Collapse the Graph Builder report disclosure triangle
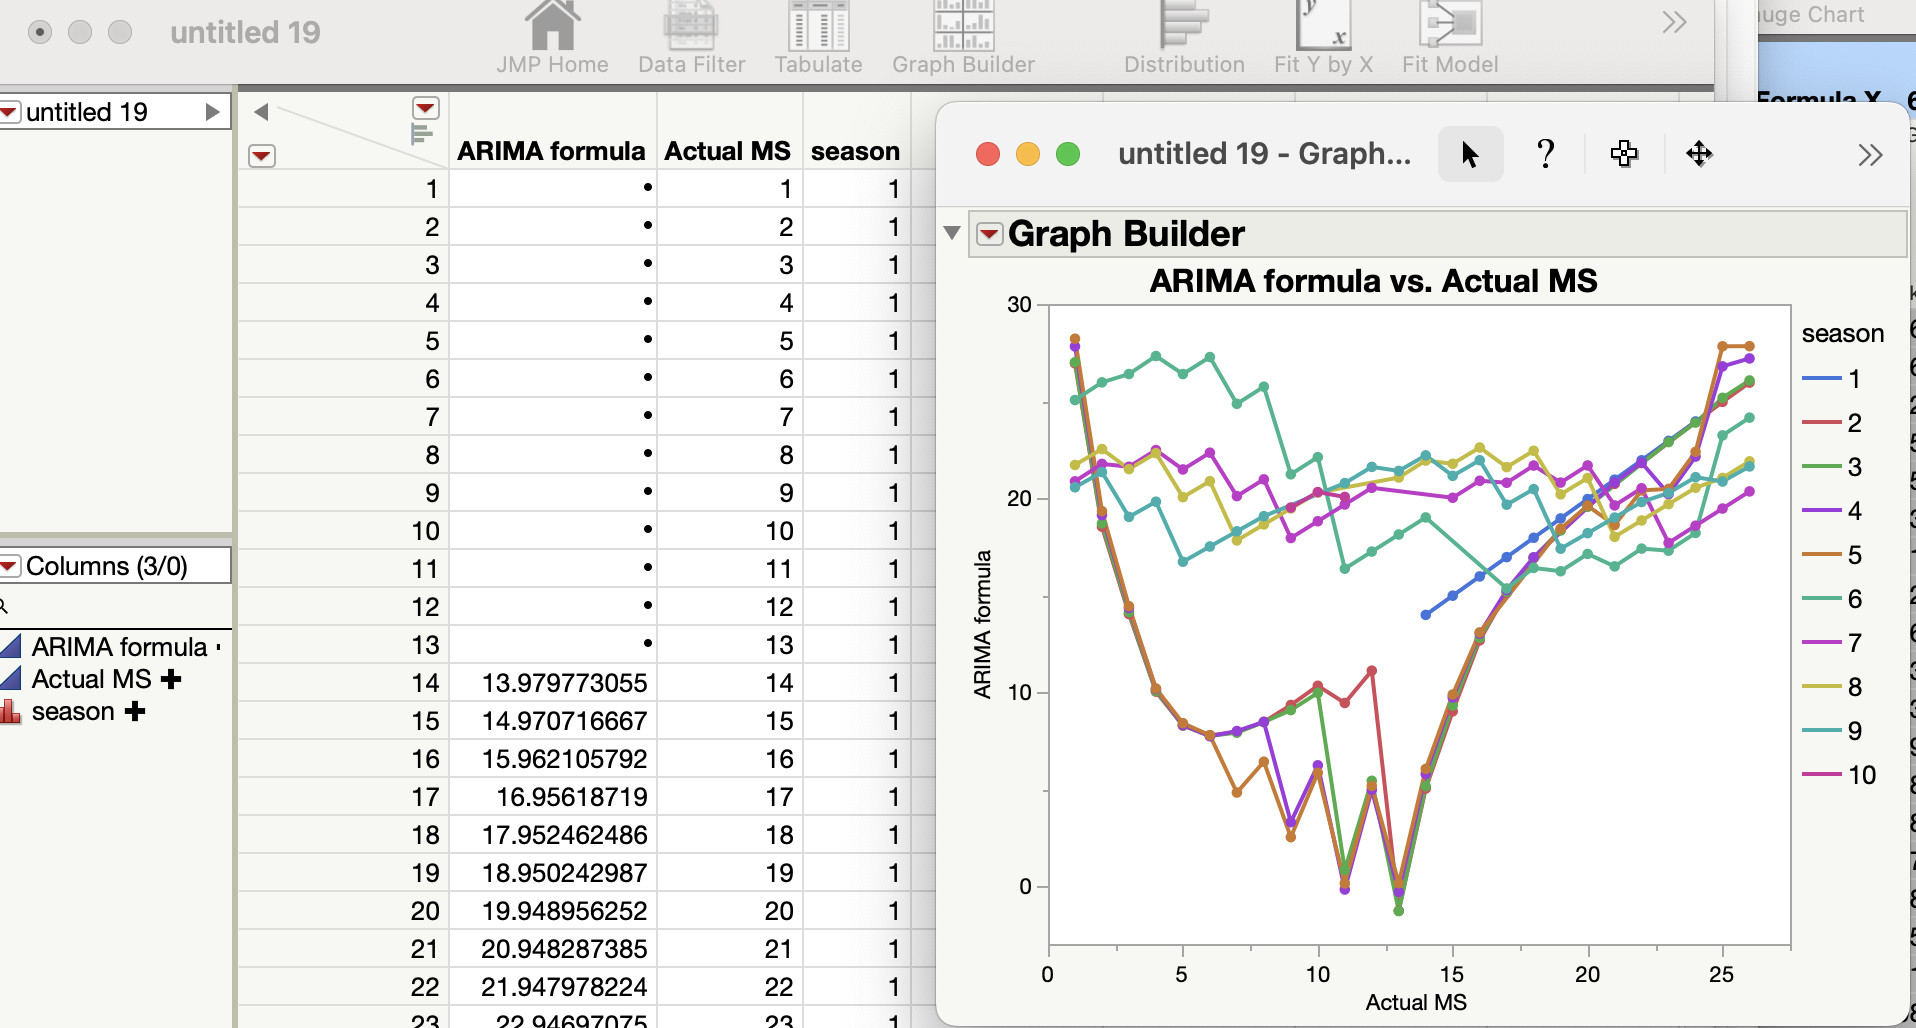The image size is (1916, 1028). click(x=950, y=232)
